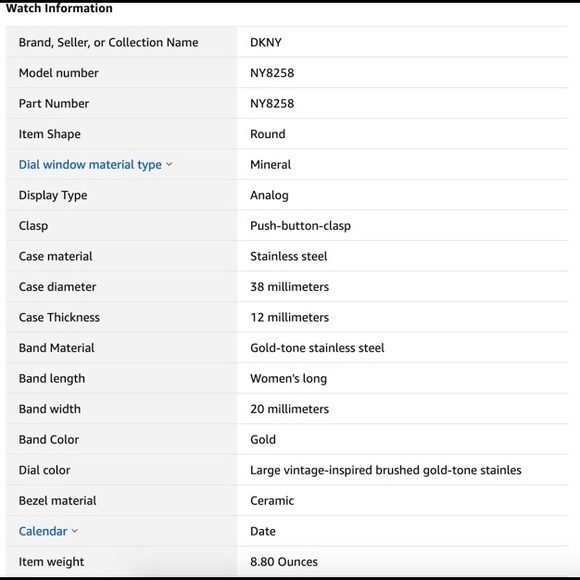The image size is (580, 580).
Task: Select the DKNY brand value
Action: tap(266, 43)
